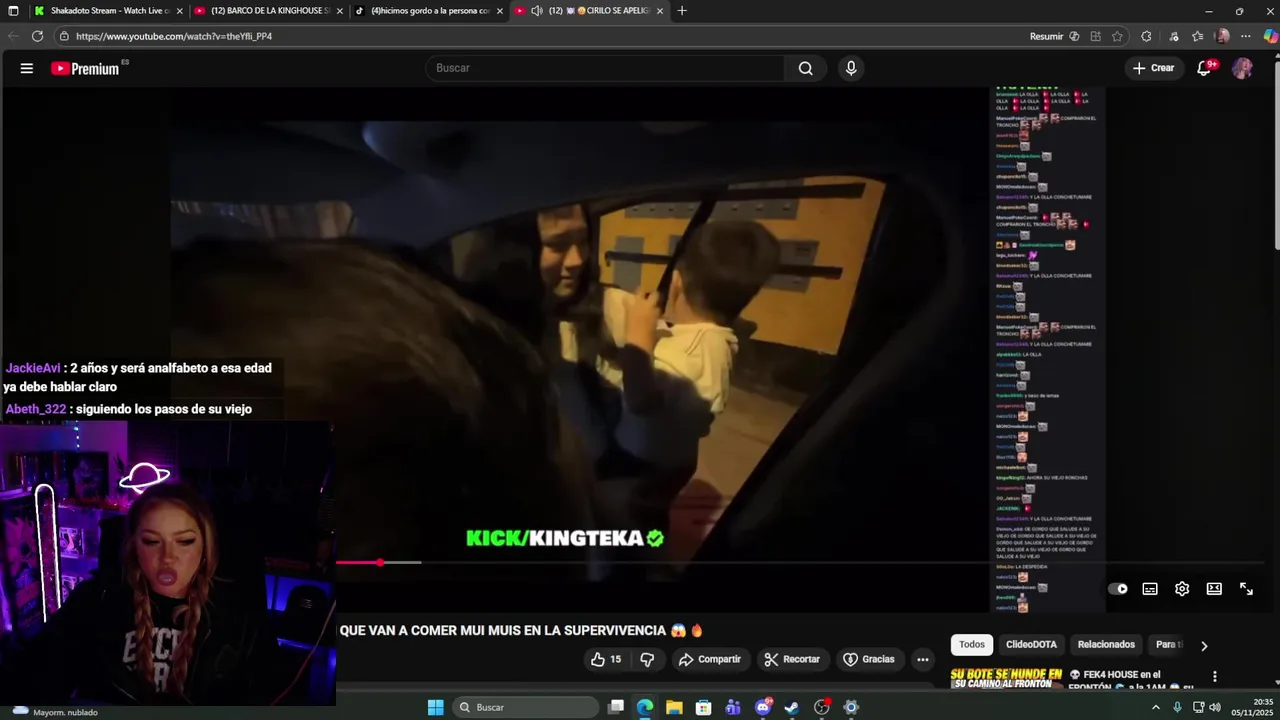Click the Gracias button
This screenshot has width=1280, height=720.
pyautogui.click(x=869, y=659)
